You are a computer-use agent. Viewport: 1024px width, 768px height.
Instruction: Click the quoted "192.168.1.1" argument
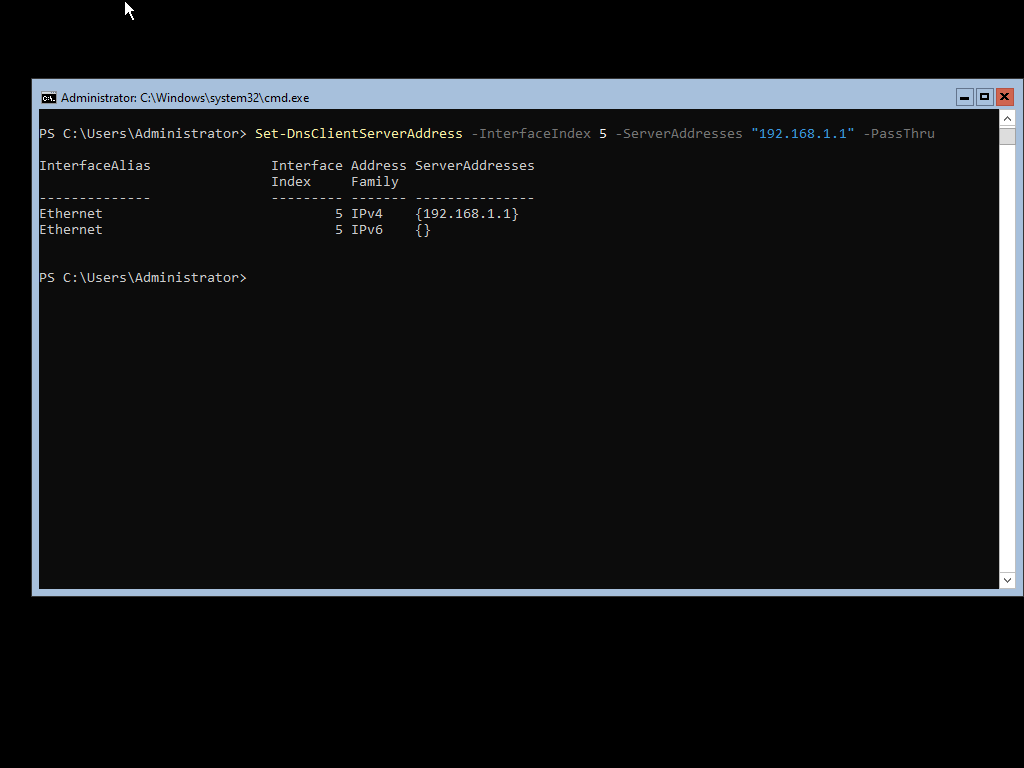[802, 134]
